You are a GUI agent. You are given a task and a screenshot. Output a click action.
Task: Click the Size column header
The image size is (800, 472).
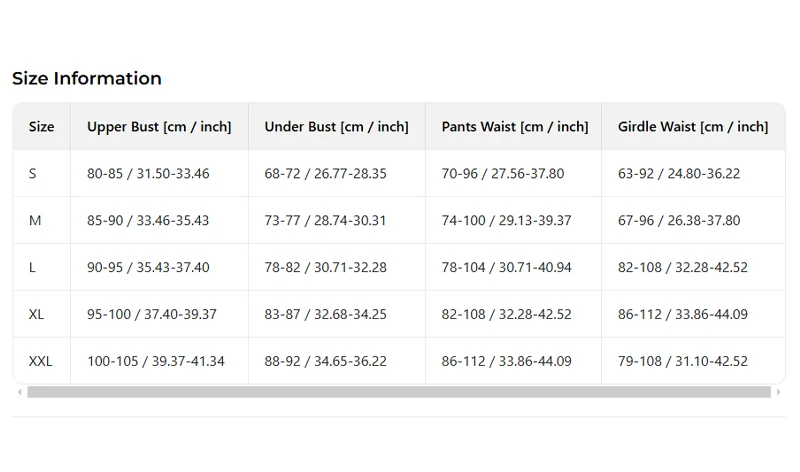[41, 127]
